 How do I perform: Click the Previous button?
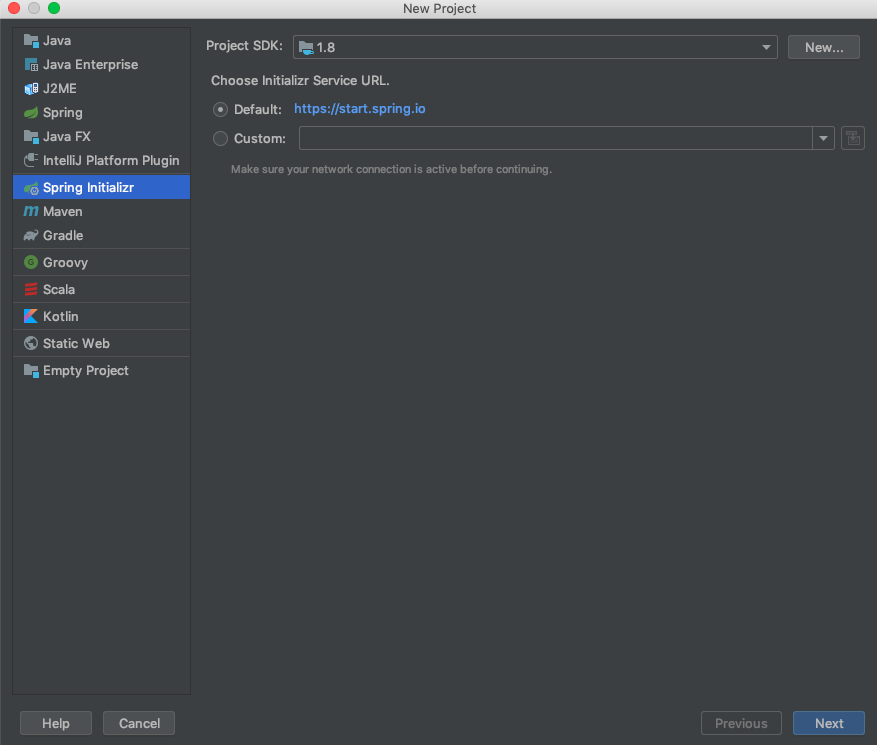pyautogui.click(x=741, y=723)
